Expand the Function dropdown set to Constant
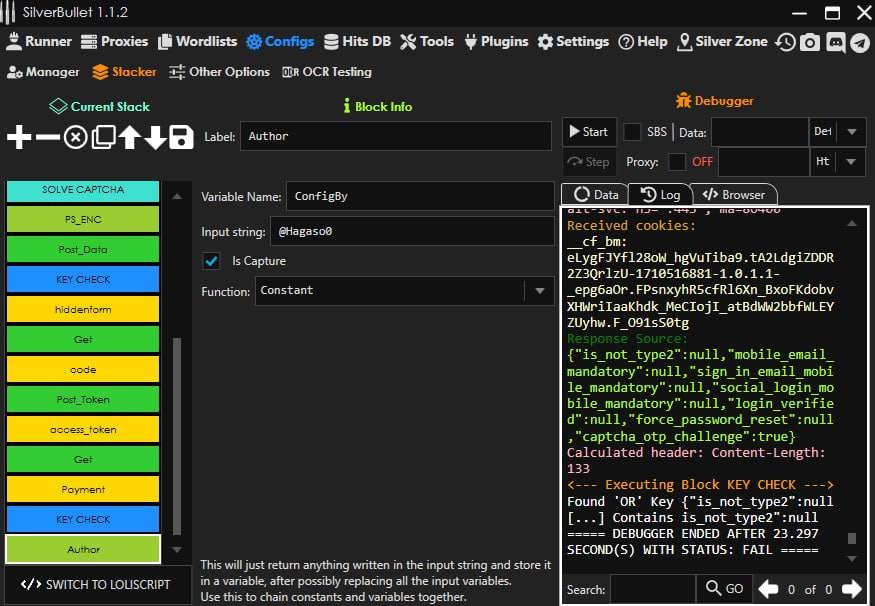The height and width of the screenshot is (606, 875). [x=539, y=291]
